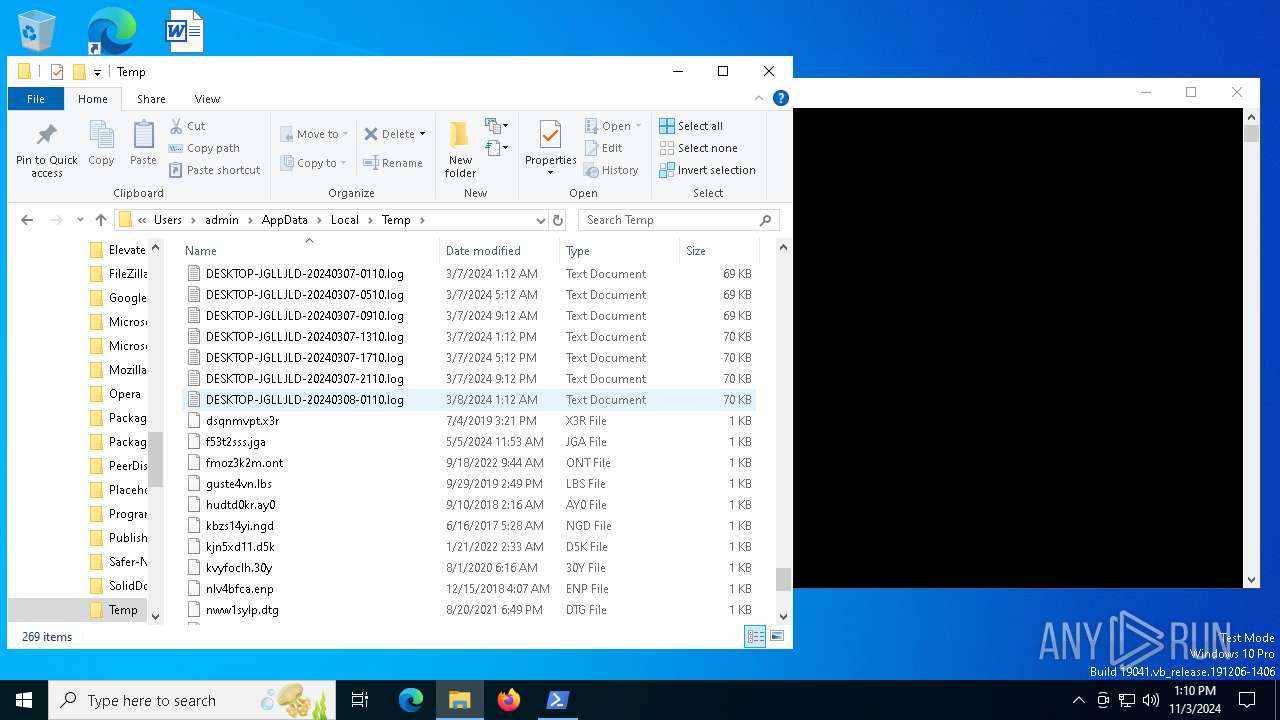The image size is (1280, 720).
Task: Show file History
Action: [x=612, y=170]
